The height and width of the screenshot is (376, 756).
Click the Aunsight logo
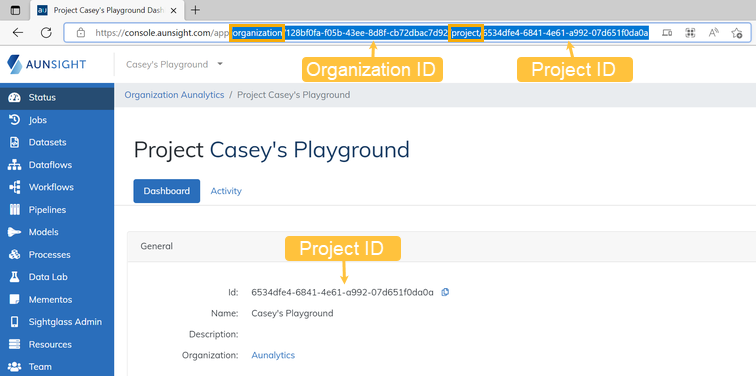47,64
